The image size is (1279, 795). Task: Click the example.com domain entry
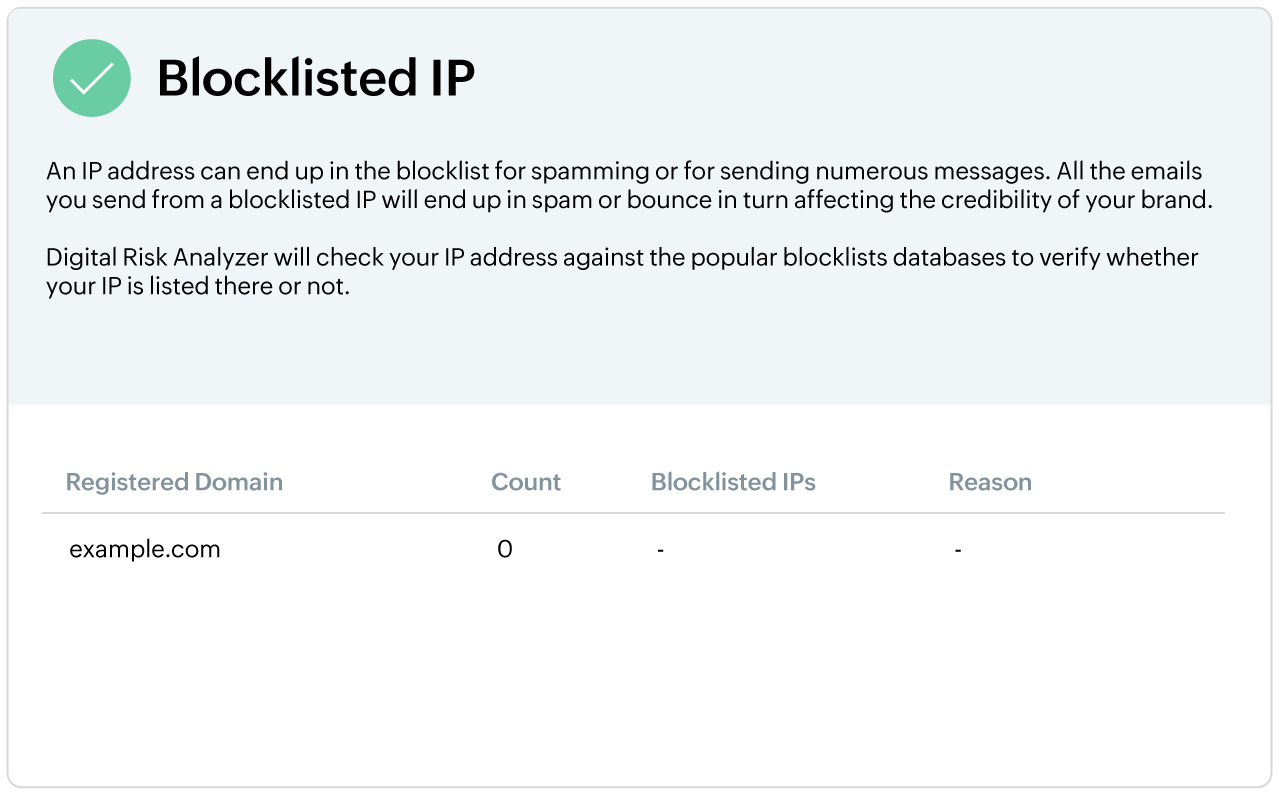pos(145,549)
